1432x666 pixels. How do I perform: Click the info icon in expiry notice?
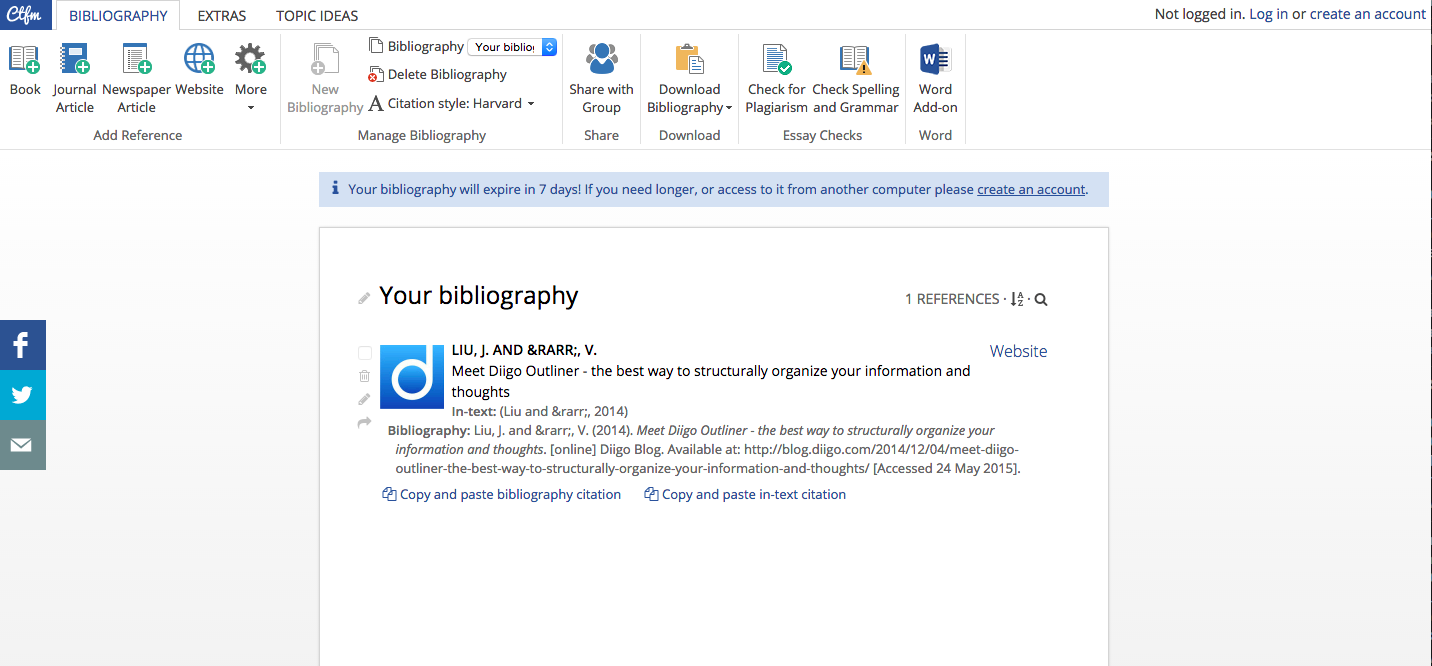pos(335,188)
